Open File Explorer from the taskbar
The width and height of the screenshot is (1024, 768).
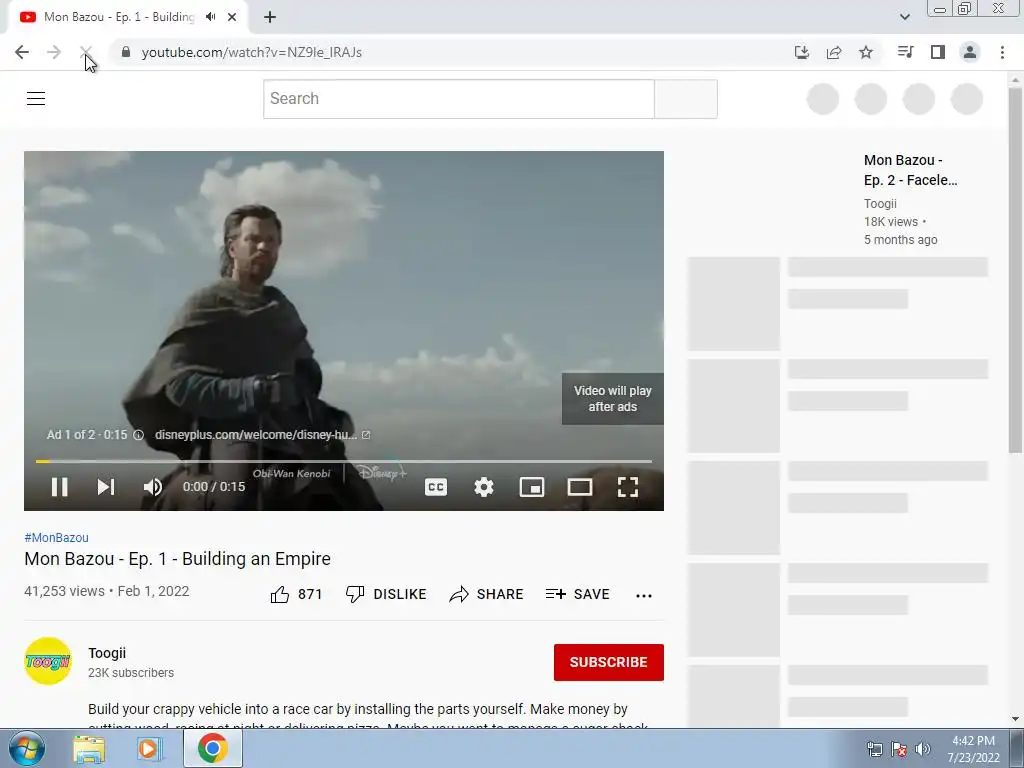pos(88,749)
